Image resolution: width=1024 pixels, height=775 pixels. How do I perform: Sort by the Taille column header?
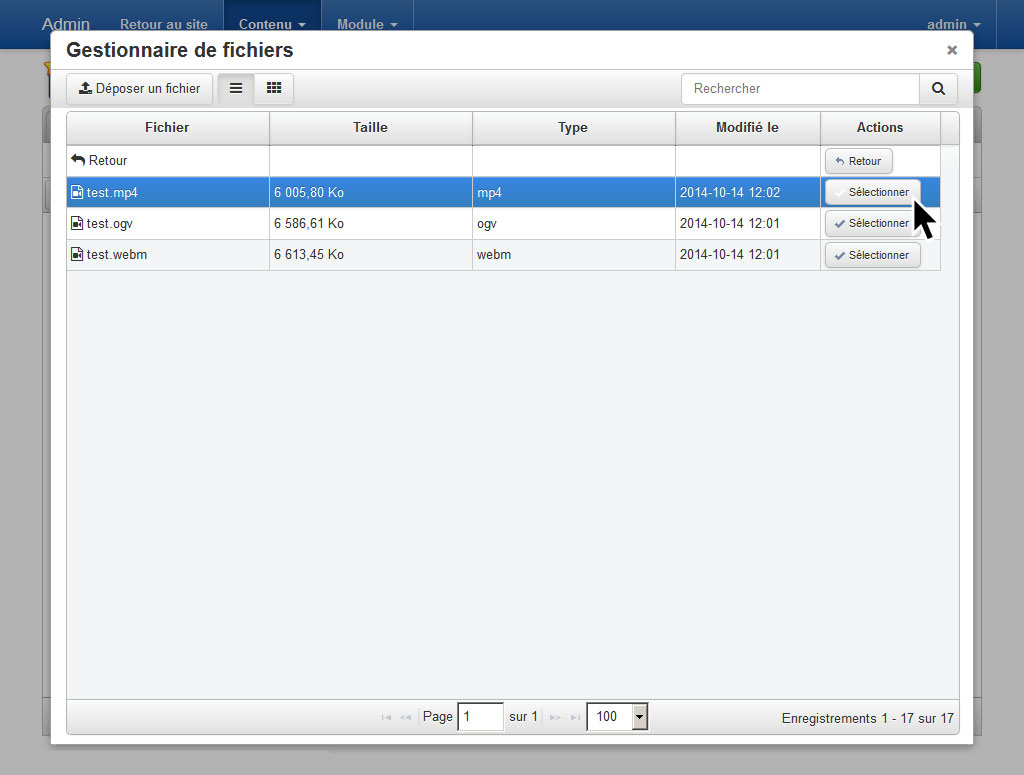pos(370,127)
